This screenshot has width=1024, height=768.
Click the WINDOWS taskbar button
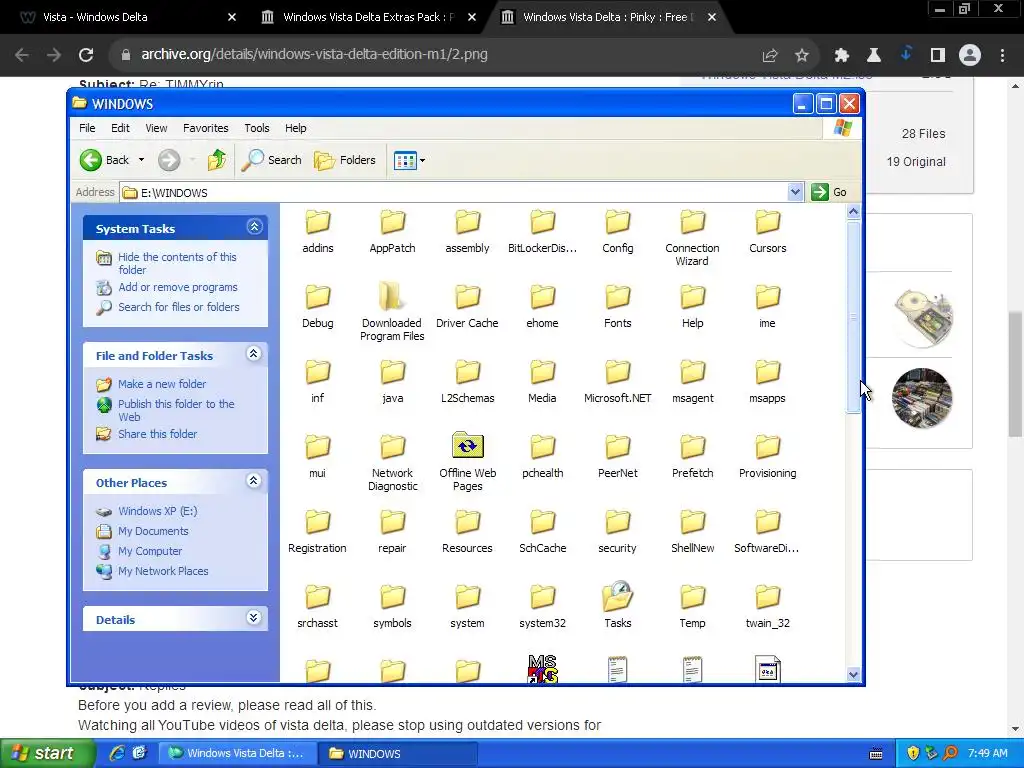[398, 753]
